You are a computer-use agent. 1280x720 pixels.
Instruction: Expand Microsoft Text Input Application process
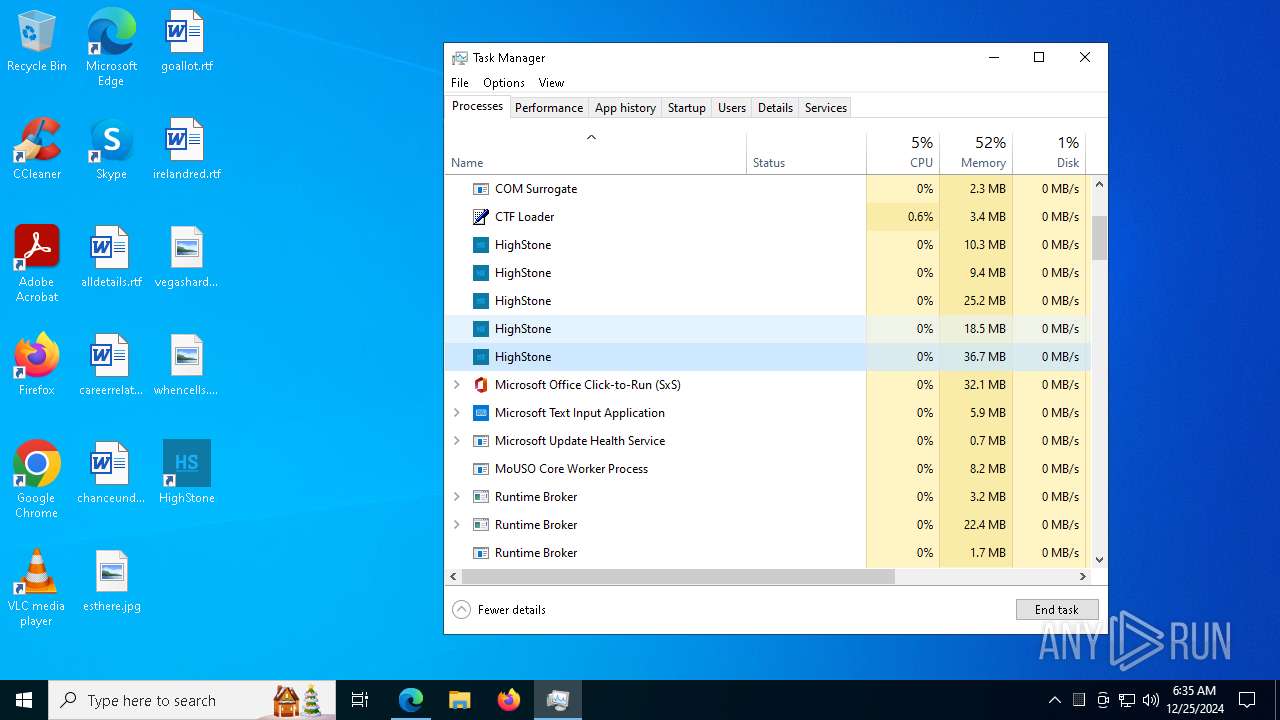point(457,413)
